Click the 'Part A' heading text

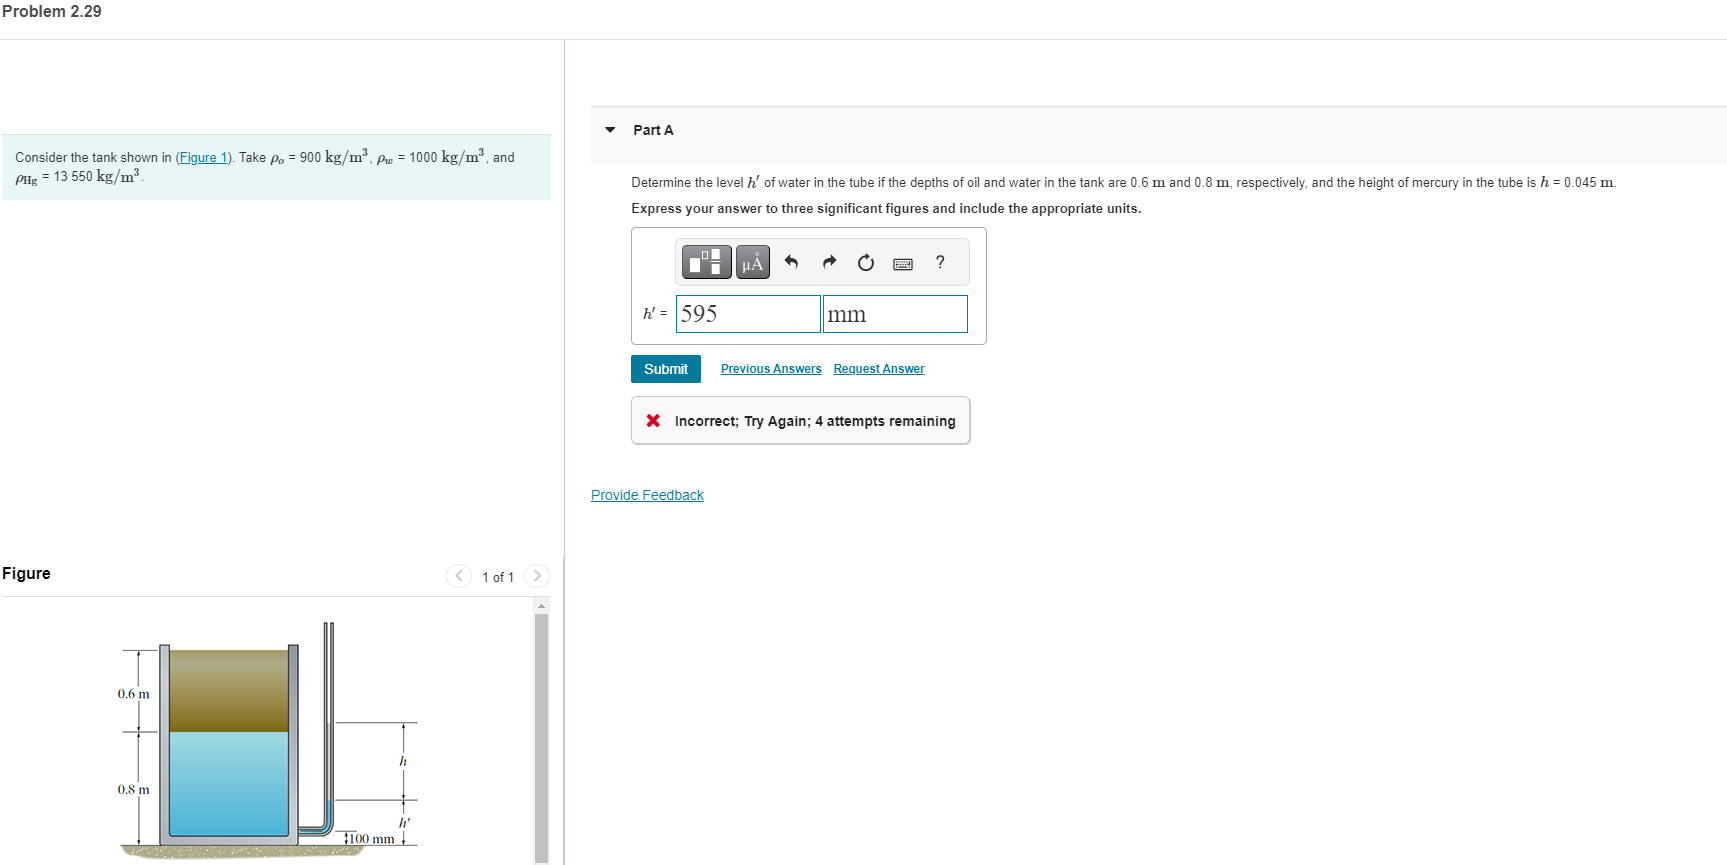point(653,130)
